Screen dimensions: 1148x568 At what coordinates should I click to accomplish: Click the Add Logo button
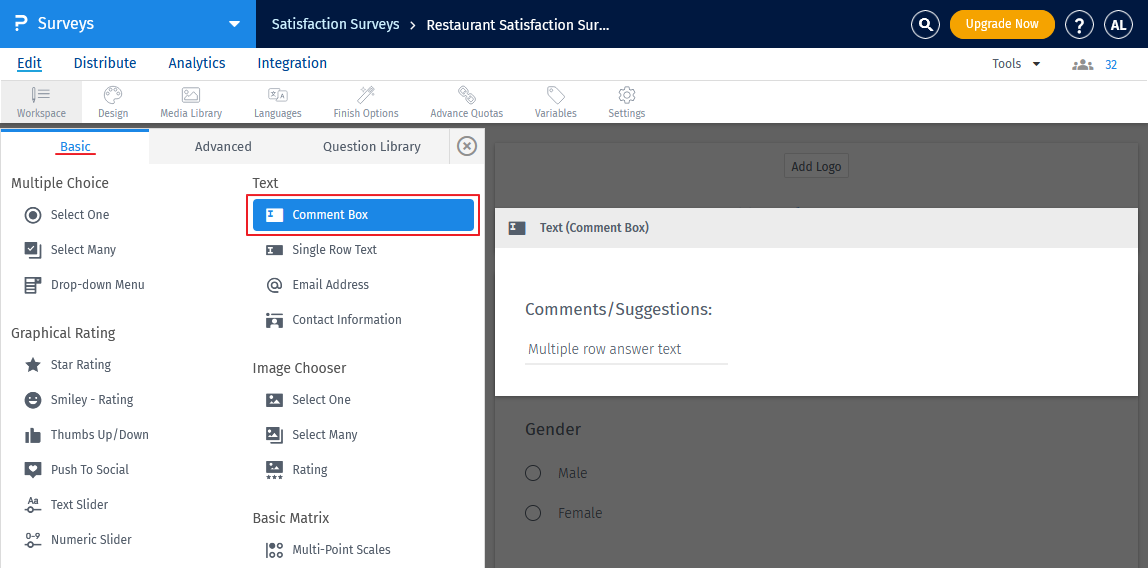click(x=816, y=166)
